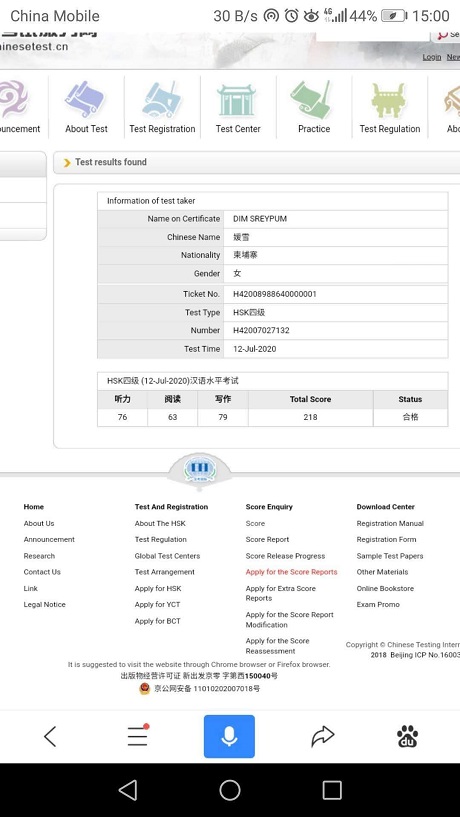Tap the Android back navigation triangle
460x817 pixels.
(128, 790)
